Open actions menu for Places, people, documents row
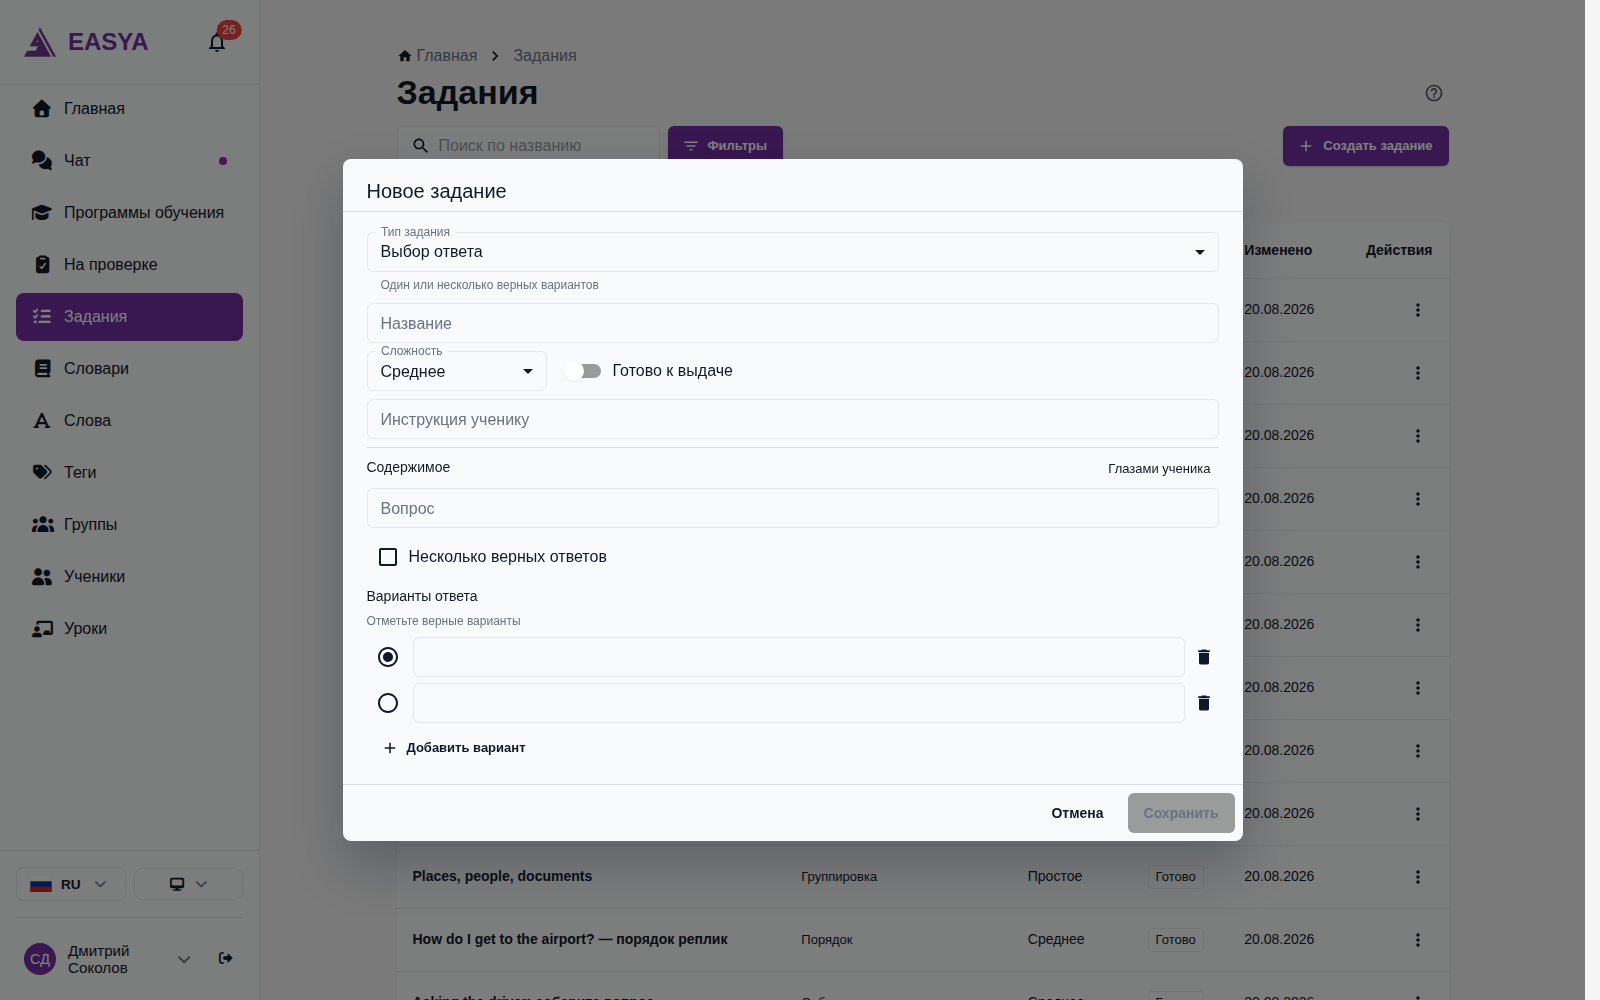The width and height of the screenshot is (1600, 1000). coord(1417,877)
